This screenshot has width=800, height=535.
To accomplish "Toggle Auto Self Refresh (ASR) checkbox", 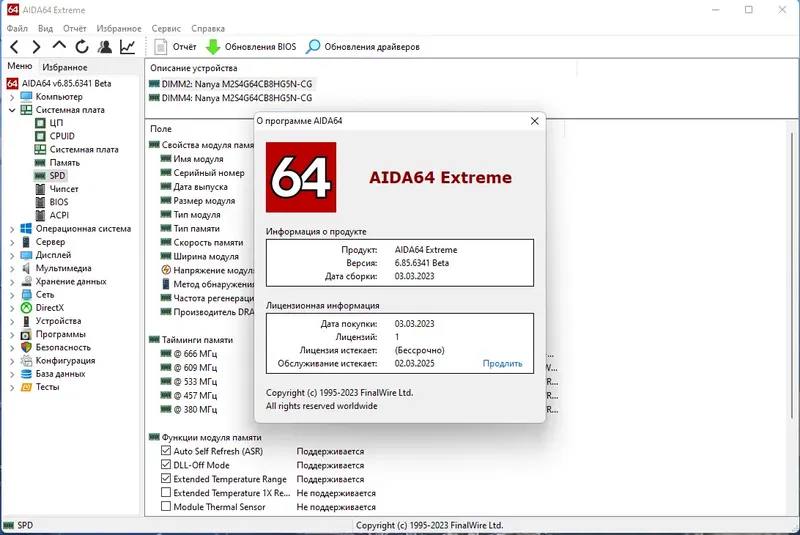I will [x=166, y=451].
